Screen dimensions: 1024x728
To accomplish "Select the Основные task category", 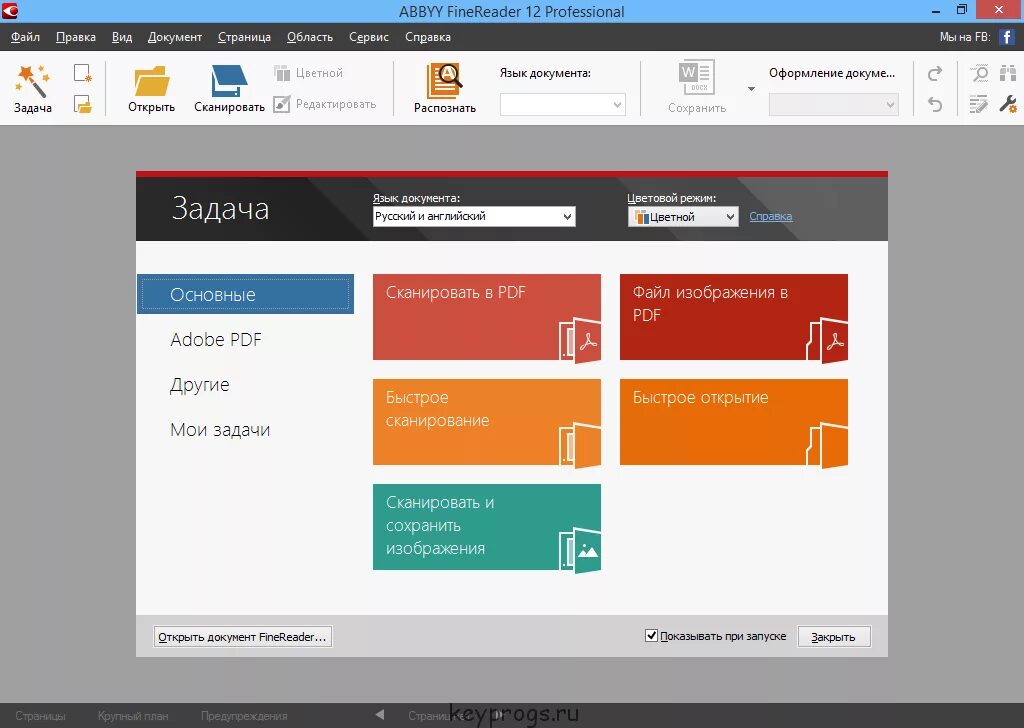I will pos(246,294).
